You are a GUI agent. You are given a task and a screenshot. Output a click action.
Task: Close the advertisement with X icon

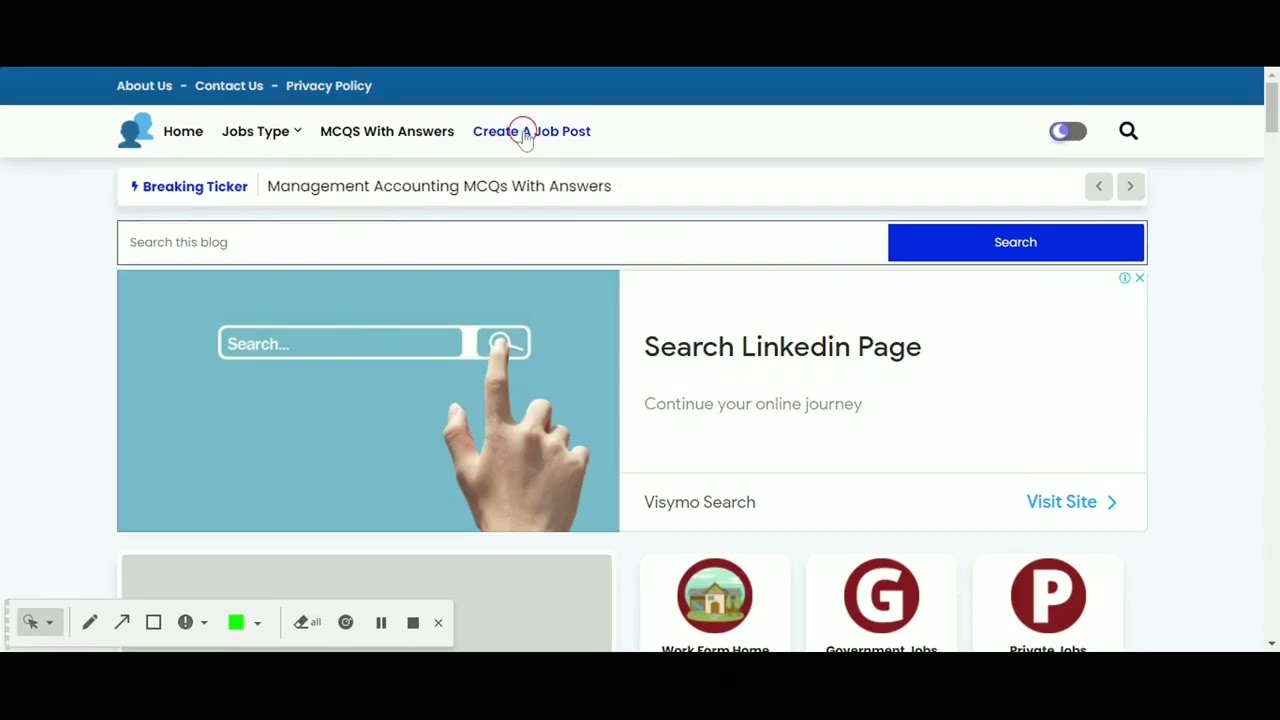tap(1139, 278)
